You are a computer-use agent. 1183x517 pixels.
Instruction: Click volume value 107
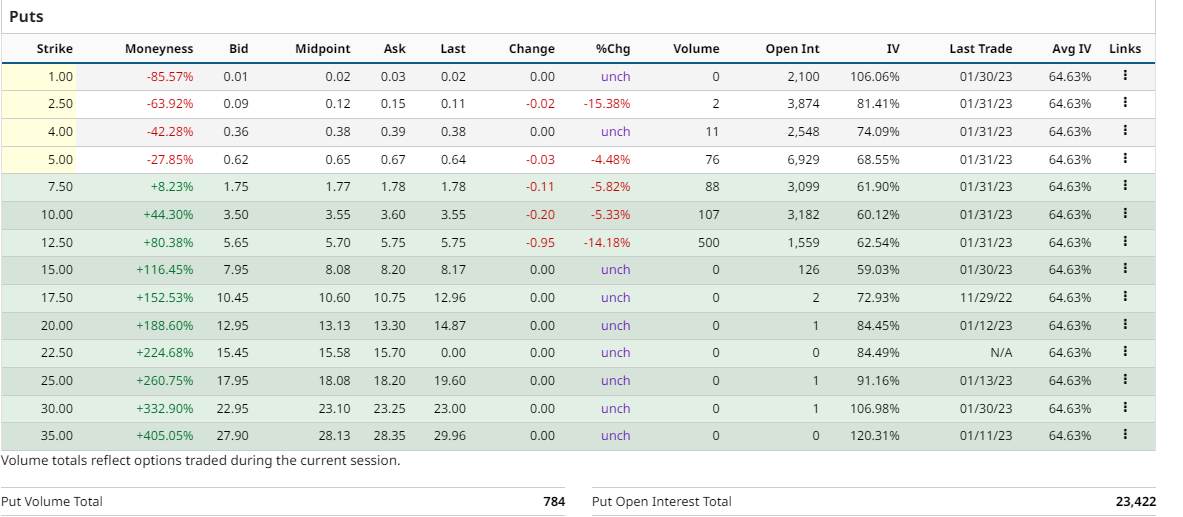709,215
